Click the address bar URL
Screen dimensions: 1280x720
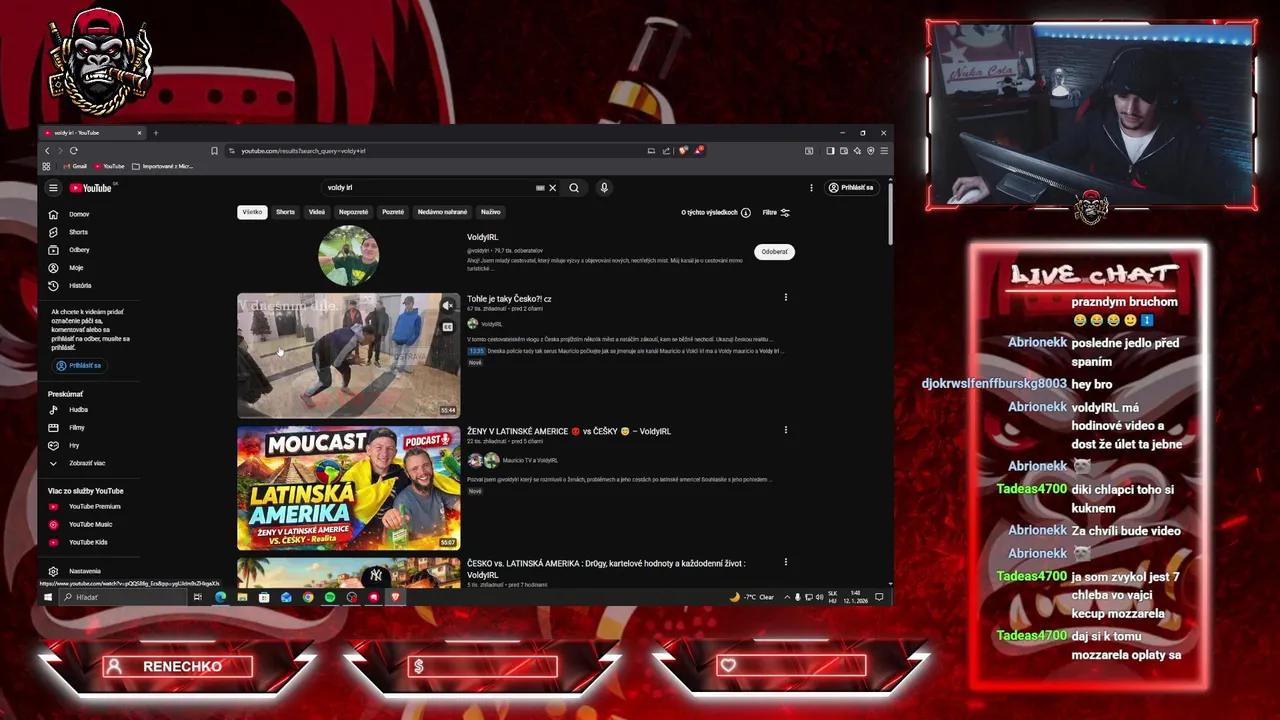pos(303,151)
